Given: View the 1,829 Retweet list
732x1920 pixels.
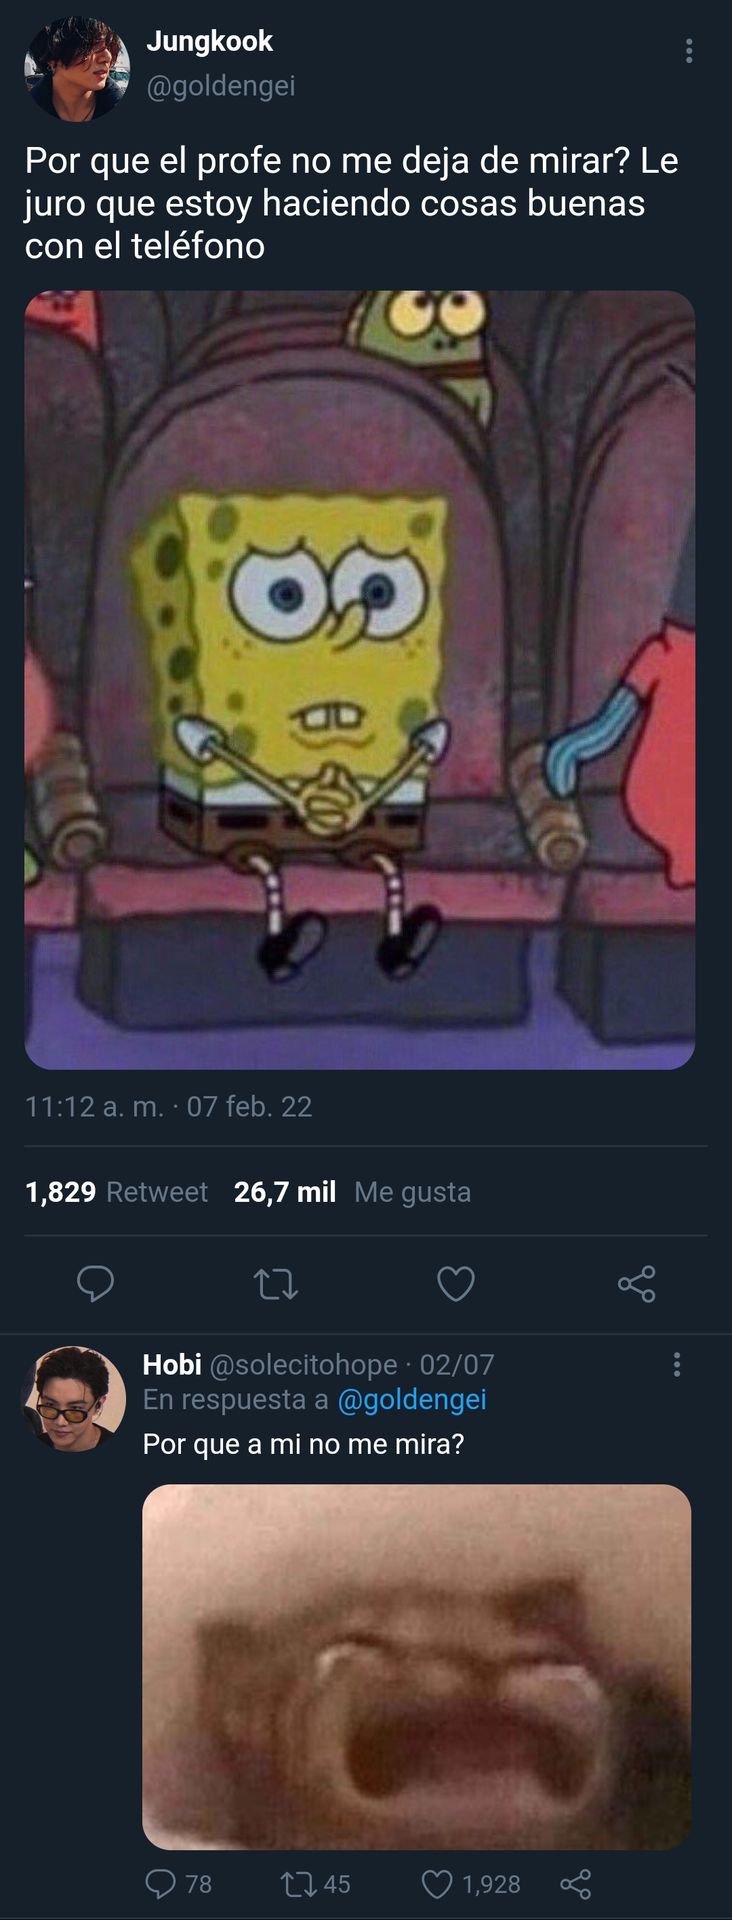Looking at the screenshot, I should click(x=116, y=1192).
